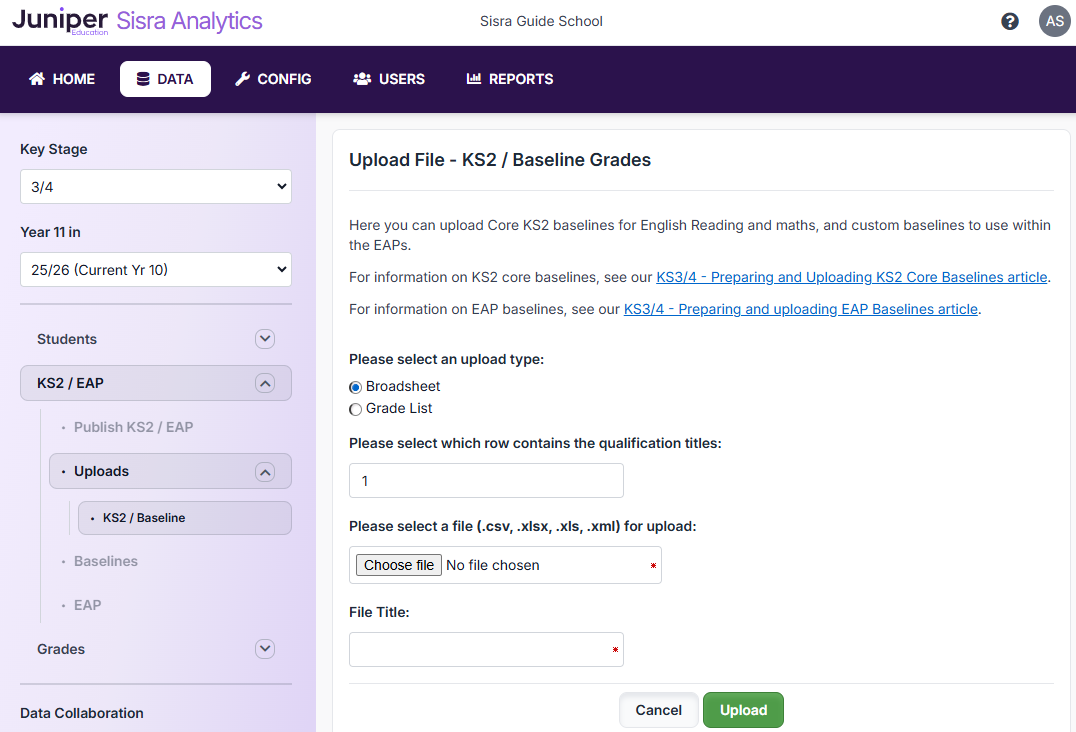This screenshot has height=732, width=1076.
Task: Select the Broadsheet upload type
Action: pyautogui.click(x=356, y=387)
